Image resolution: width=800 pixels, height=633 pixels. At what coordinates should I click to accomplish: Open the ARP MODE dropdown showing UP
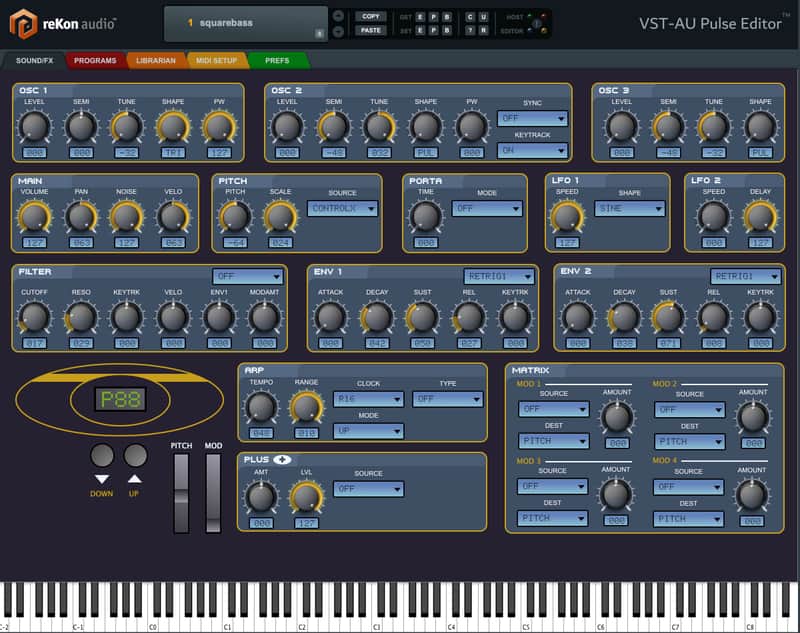pos(368,431)
